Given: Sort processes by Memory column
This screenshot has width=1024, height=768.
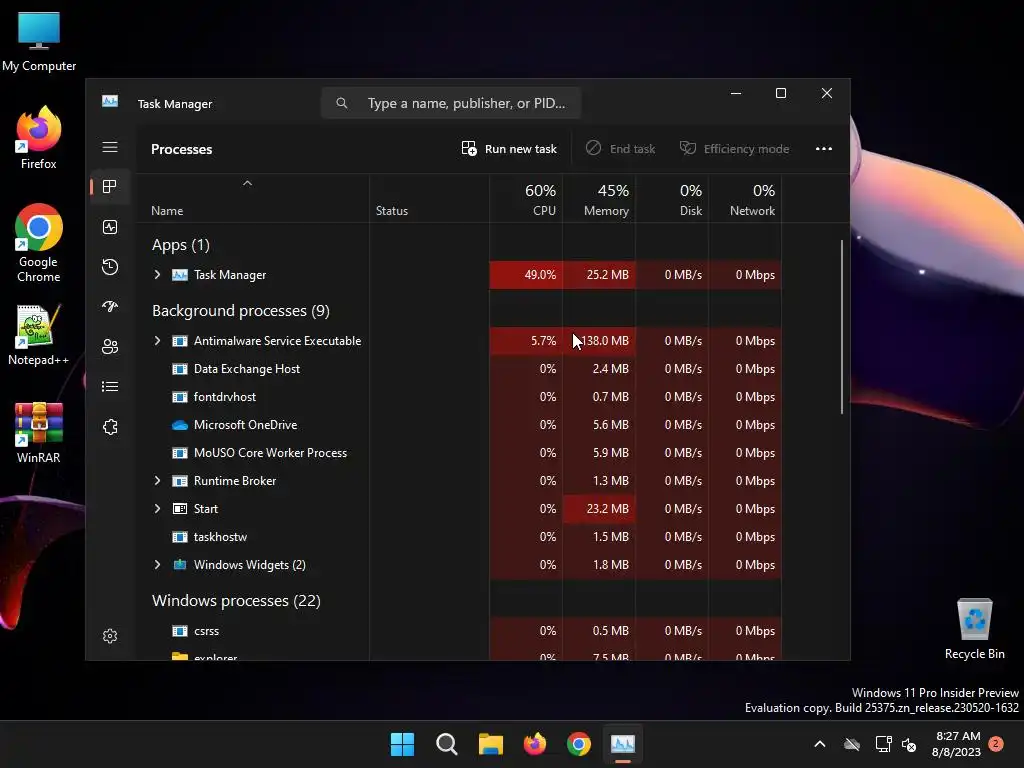Looking at the screenshot, I should pyautogui.click(x=599, y=200).
